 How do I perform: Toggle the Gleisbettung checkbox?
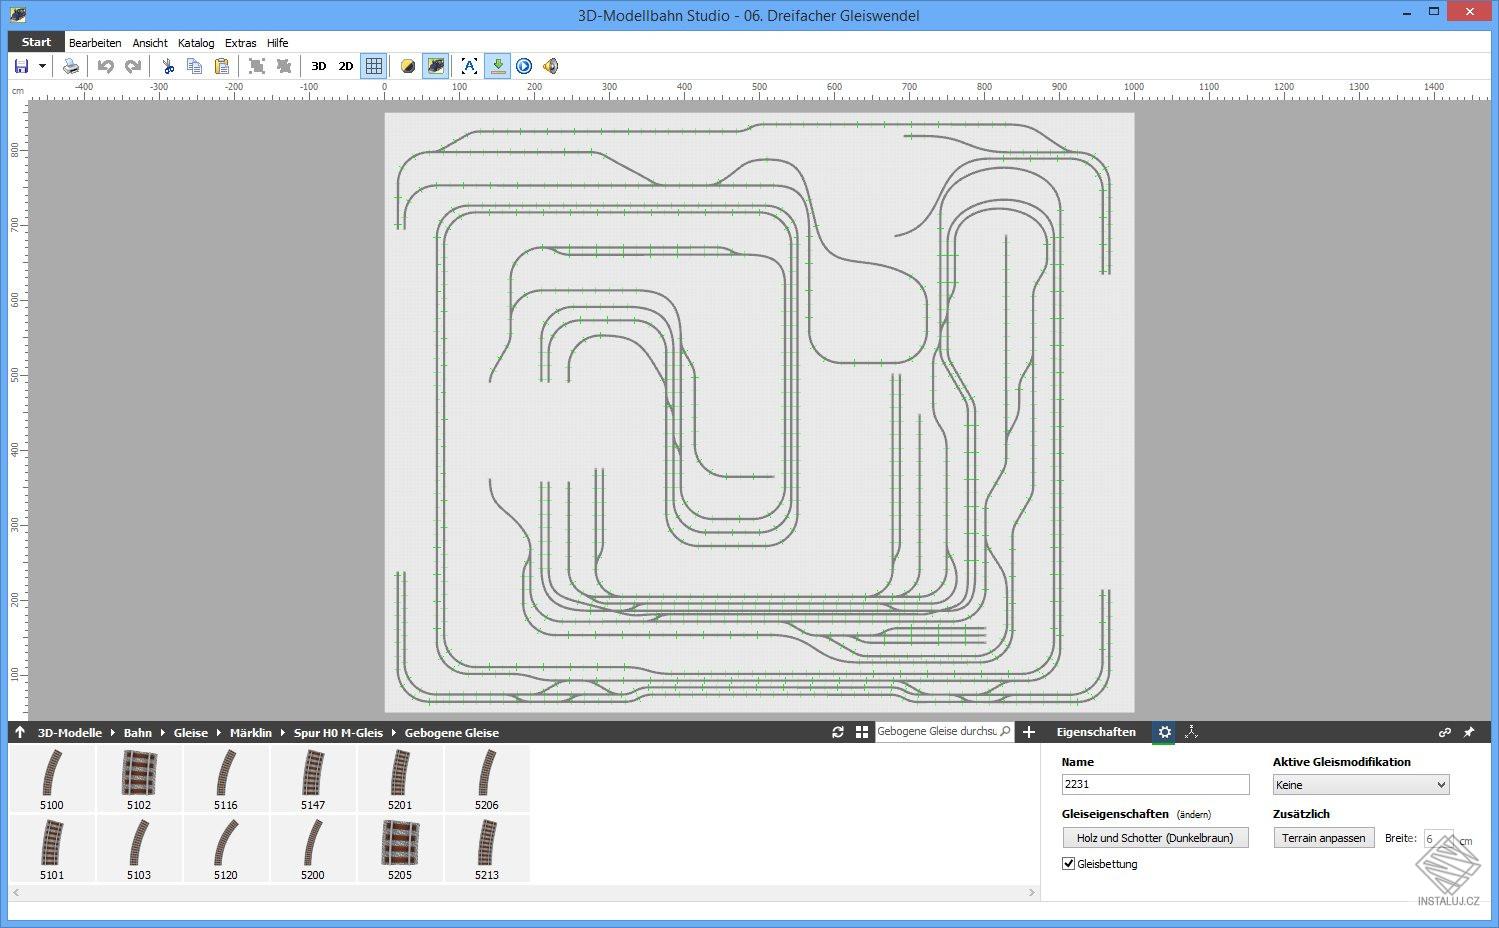[1068, 863]
